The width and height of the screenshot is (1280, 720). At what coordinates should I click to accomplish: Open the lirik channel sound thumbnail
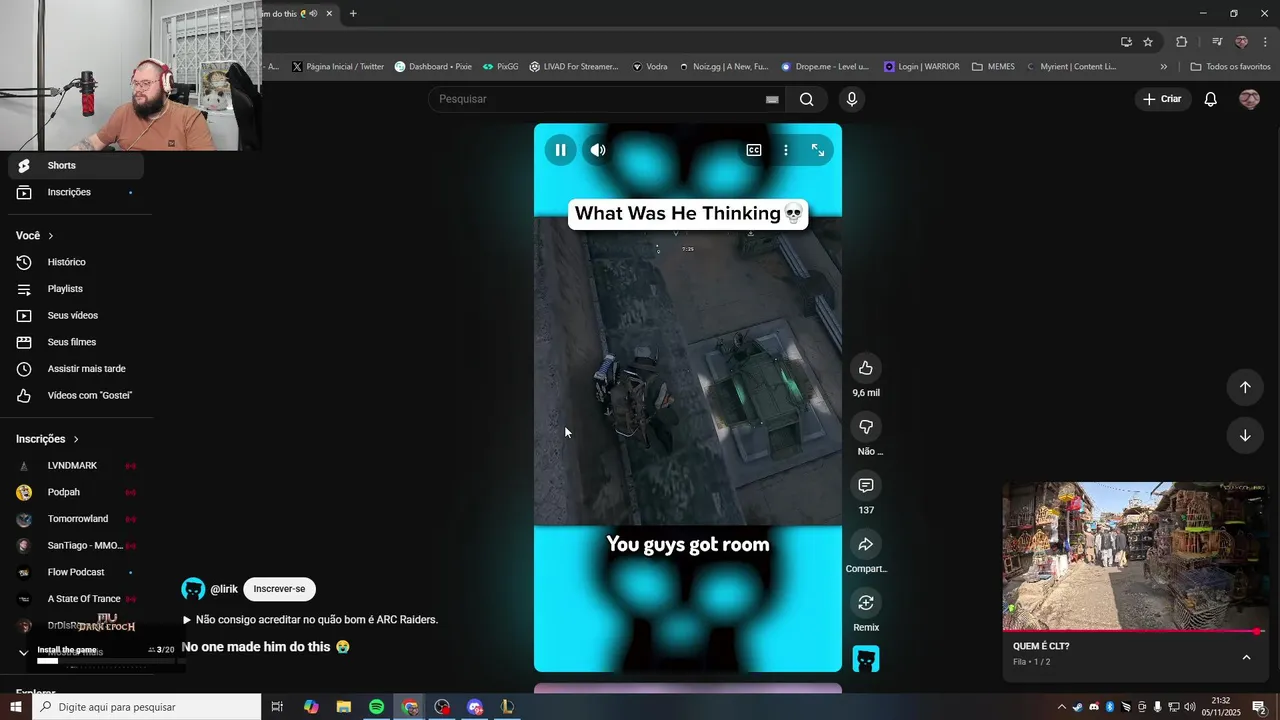866,659
